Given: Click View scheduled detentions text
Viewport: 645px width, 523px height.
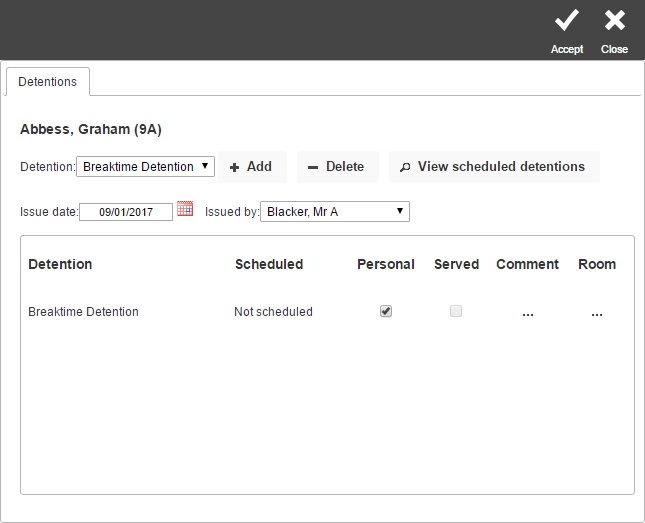Looking at the screenshot, I should click(x=501, y=166).
